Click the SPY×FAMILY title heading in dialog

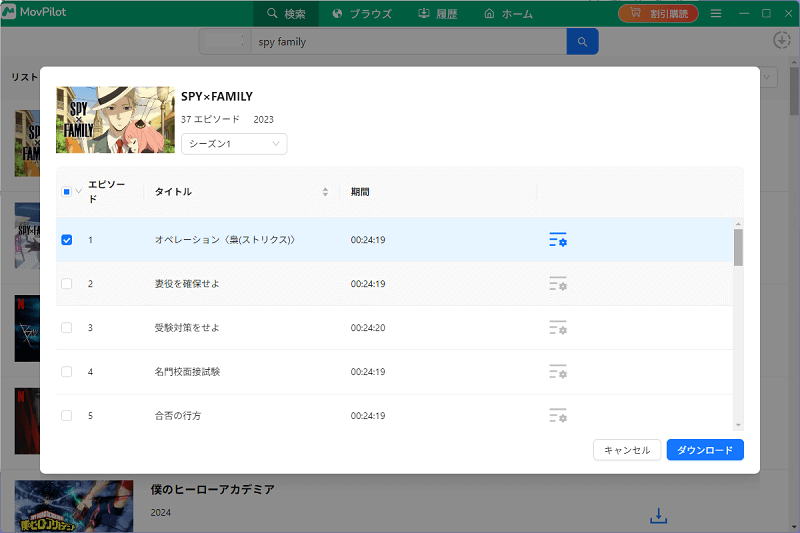217,96
